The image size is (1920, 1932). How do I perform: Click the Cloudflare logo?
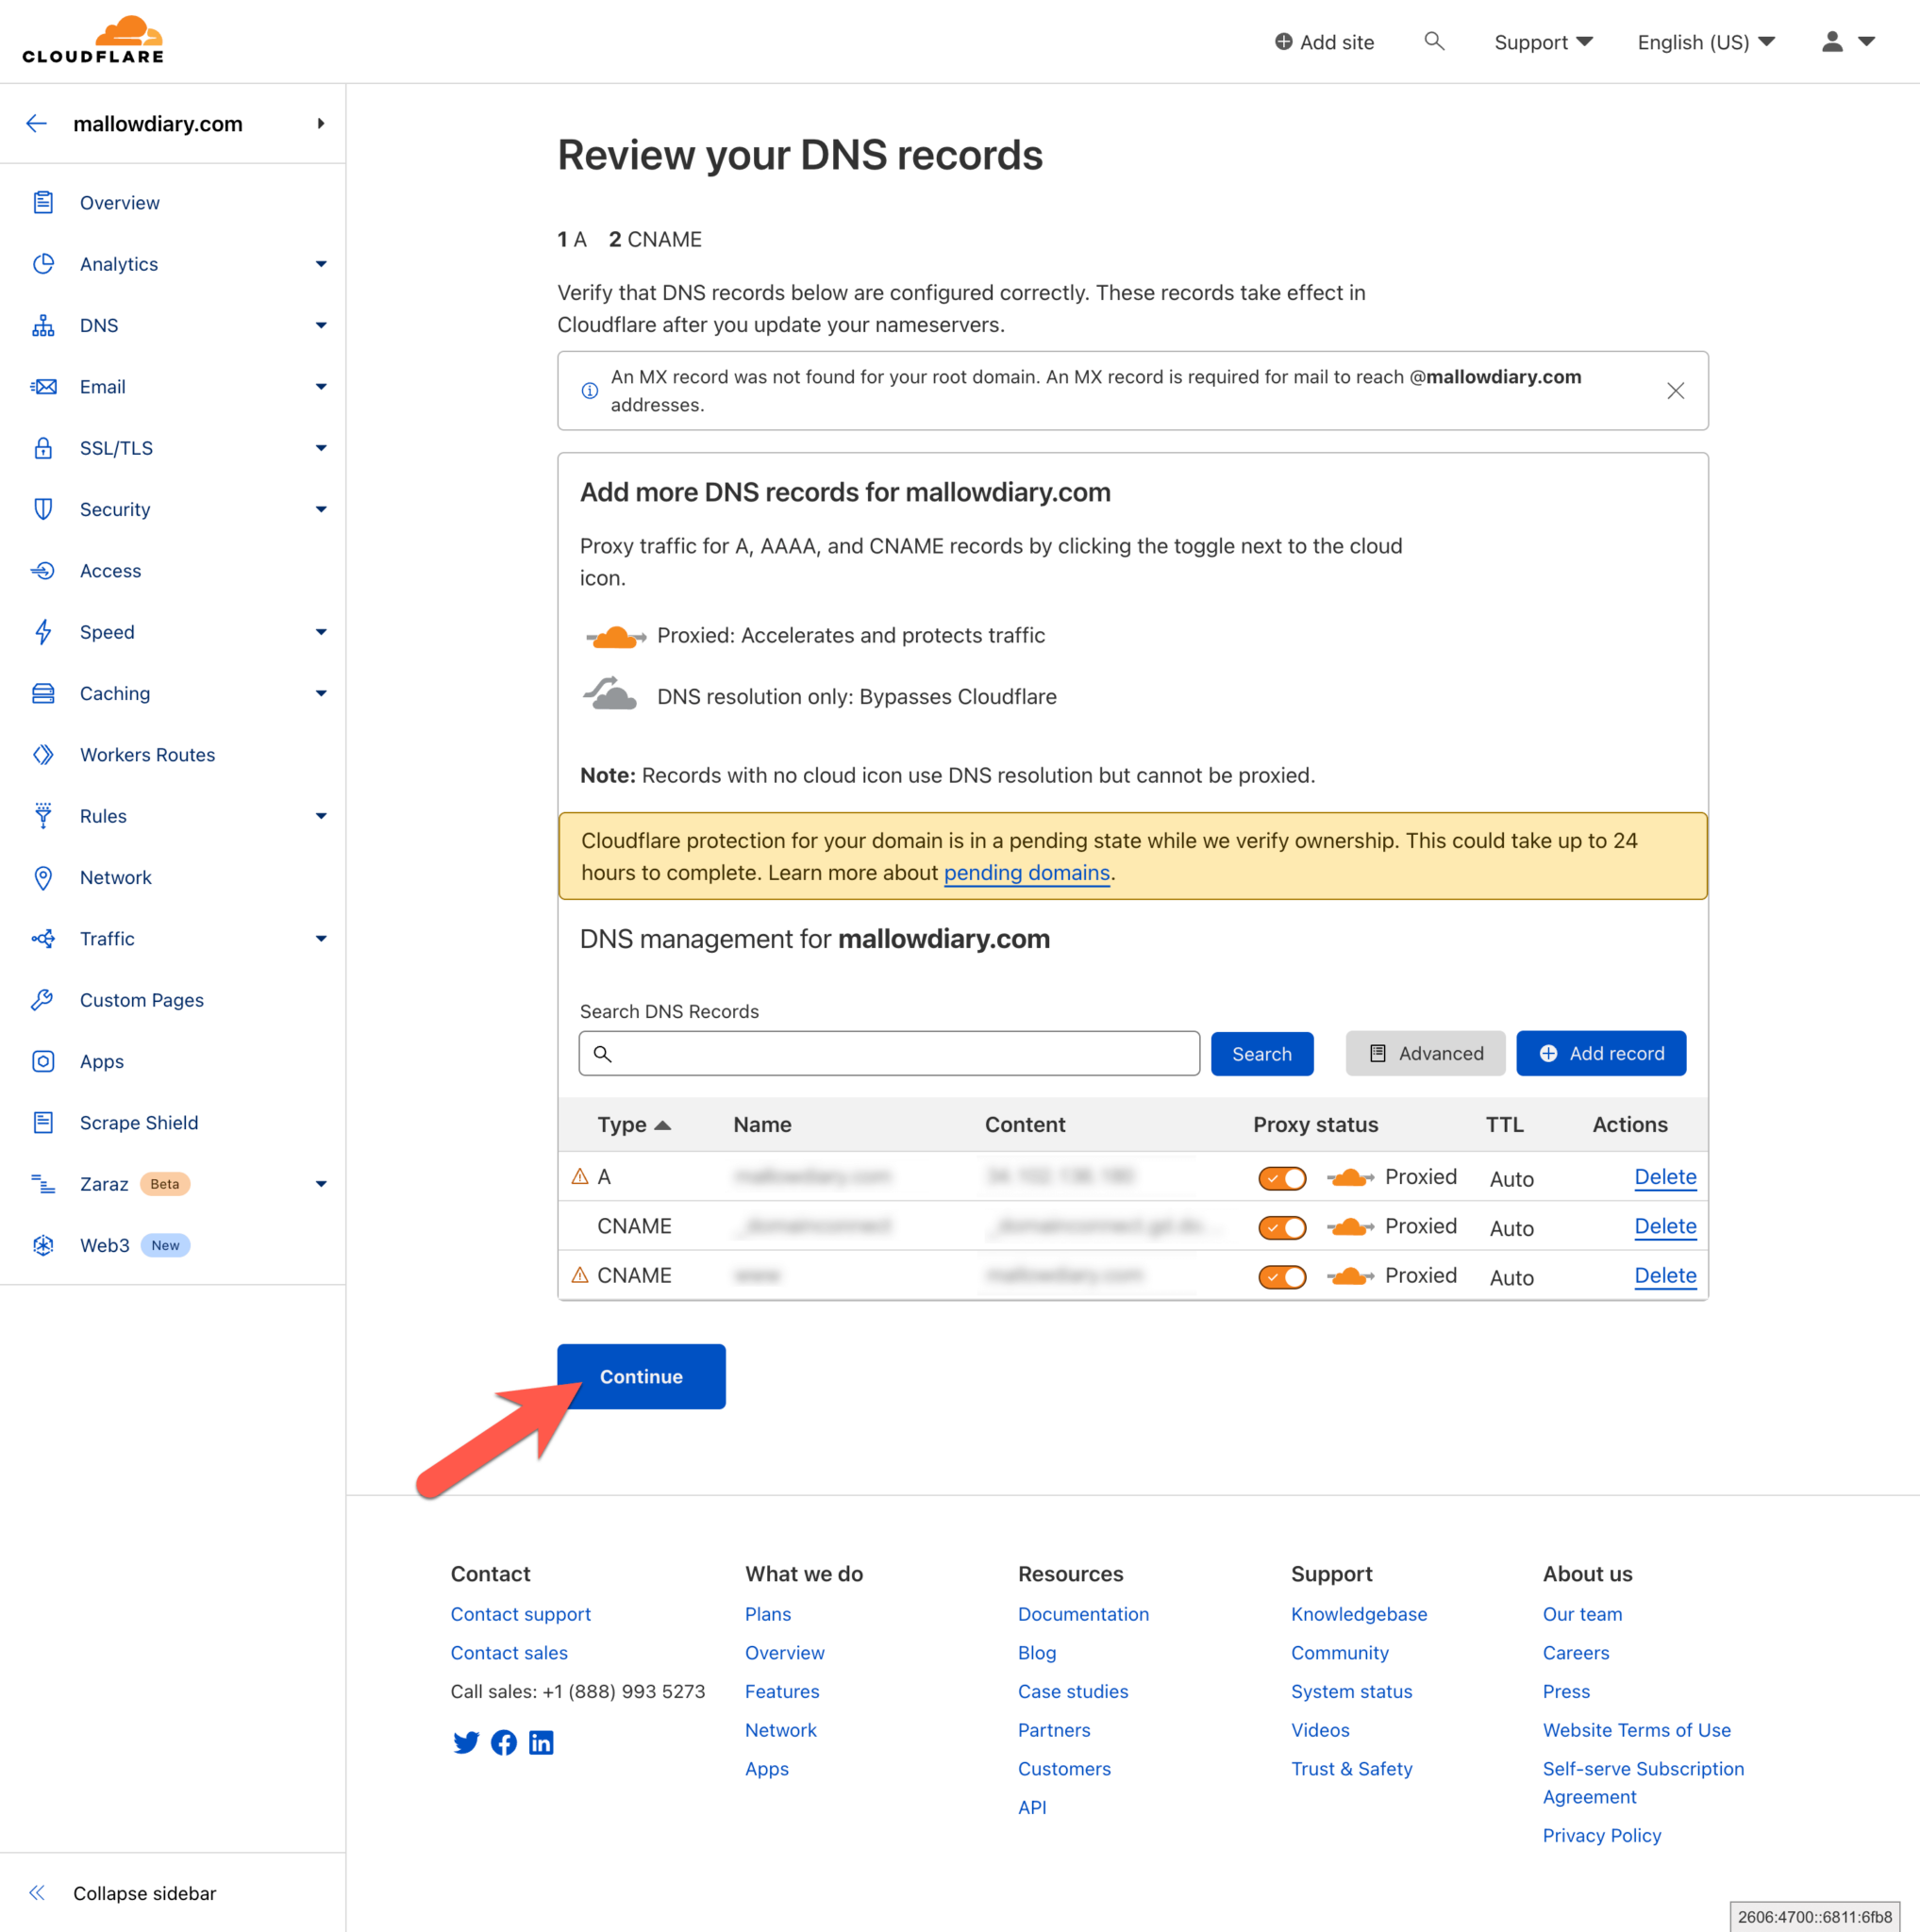pyautogui.click(x=94, y=41)
